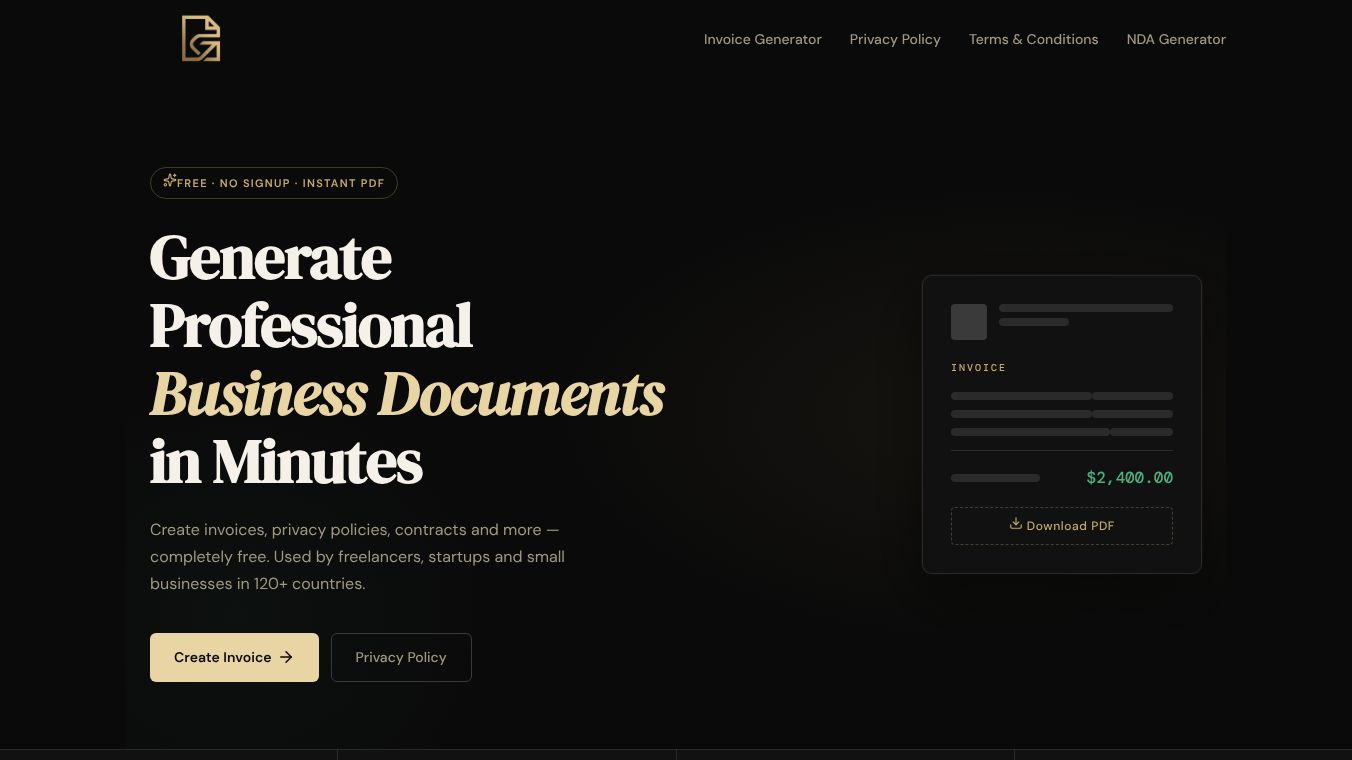
Task: Click the download icon beside Download PDF
Action: (x=1015, y=524)
